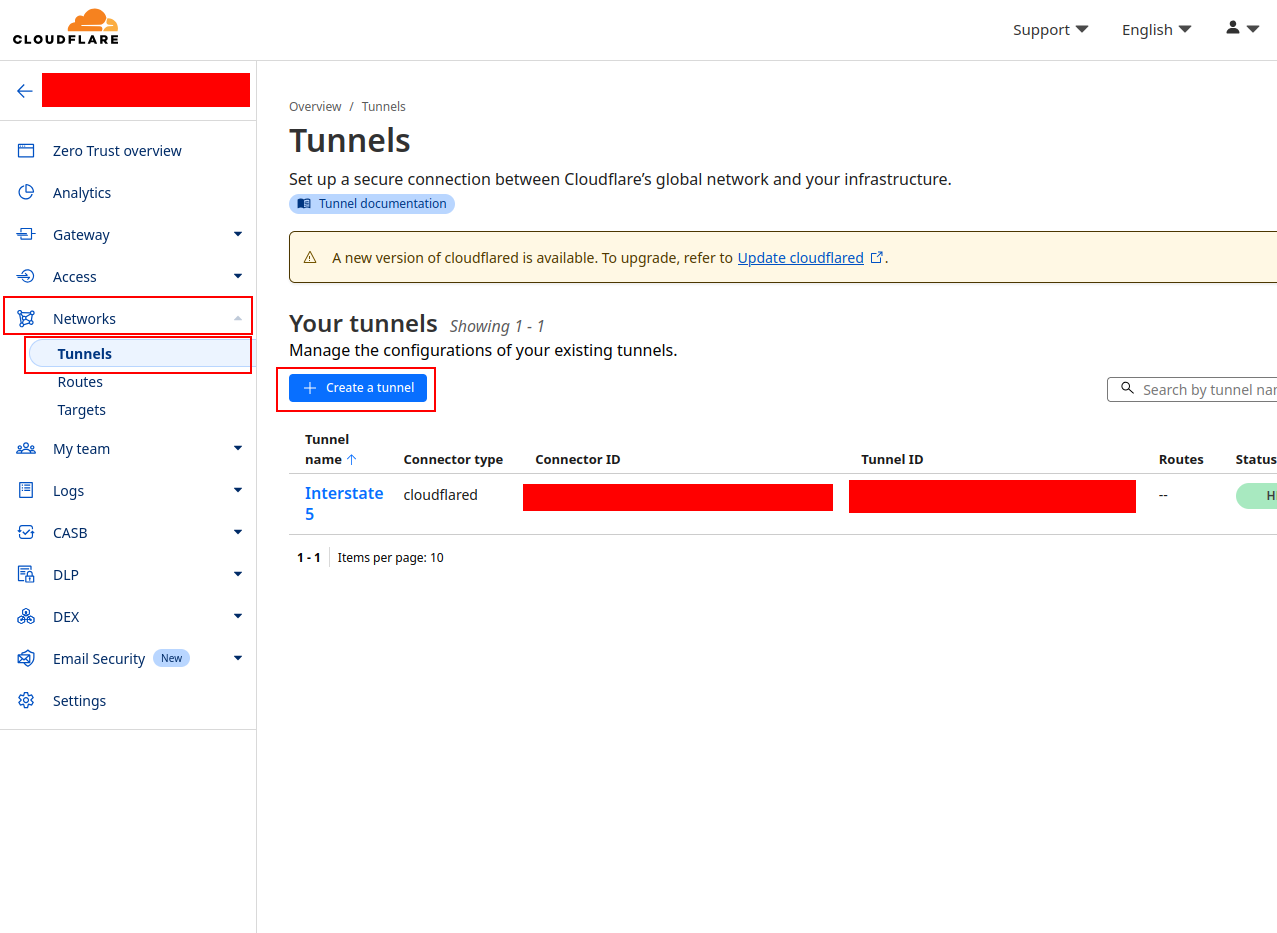
Task: Expand the Email Security chevron
Action: point(238,659)
